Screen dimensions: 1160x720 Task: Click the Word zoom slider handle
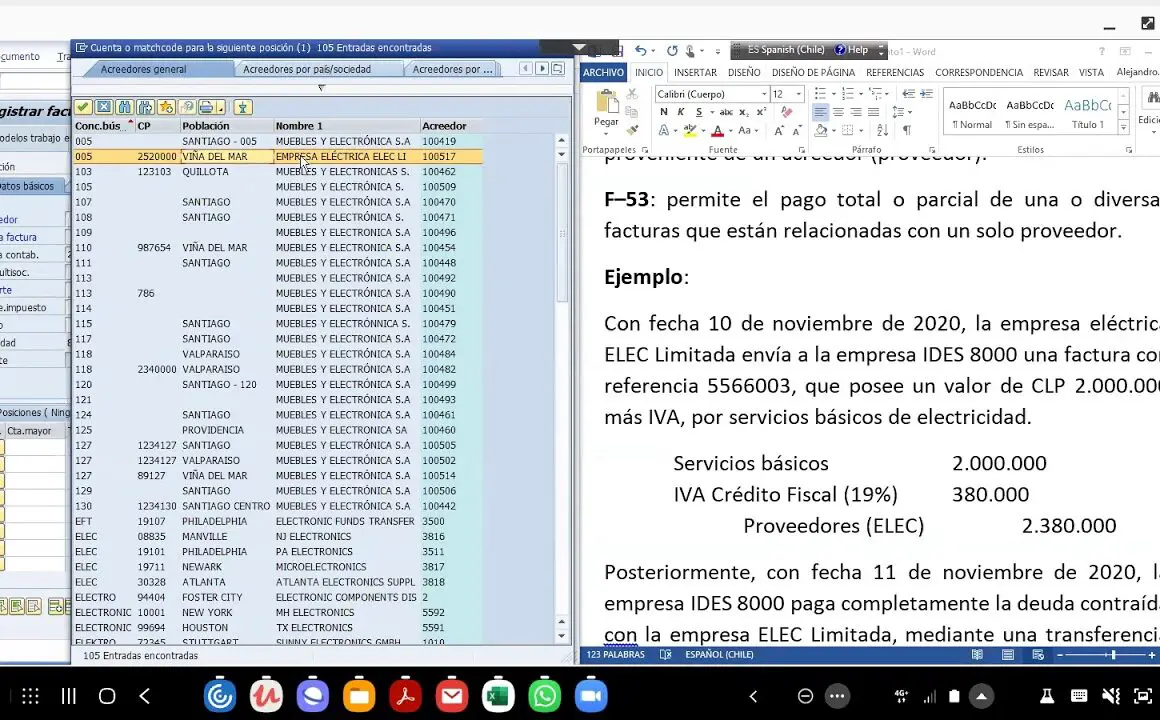(x=1113, y=655)
